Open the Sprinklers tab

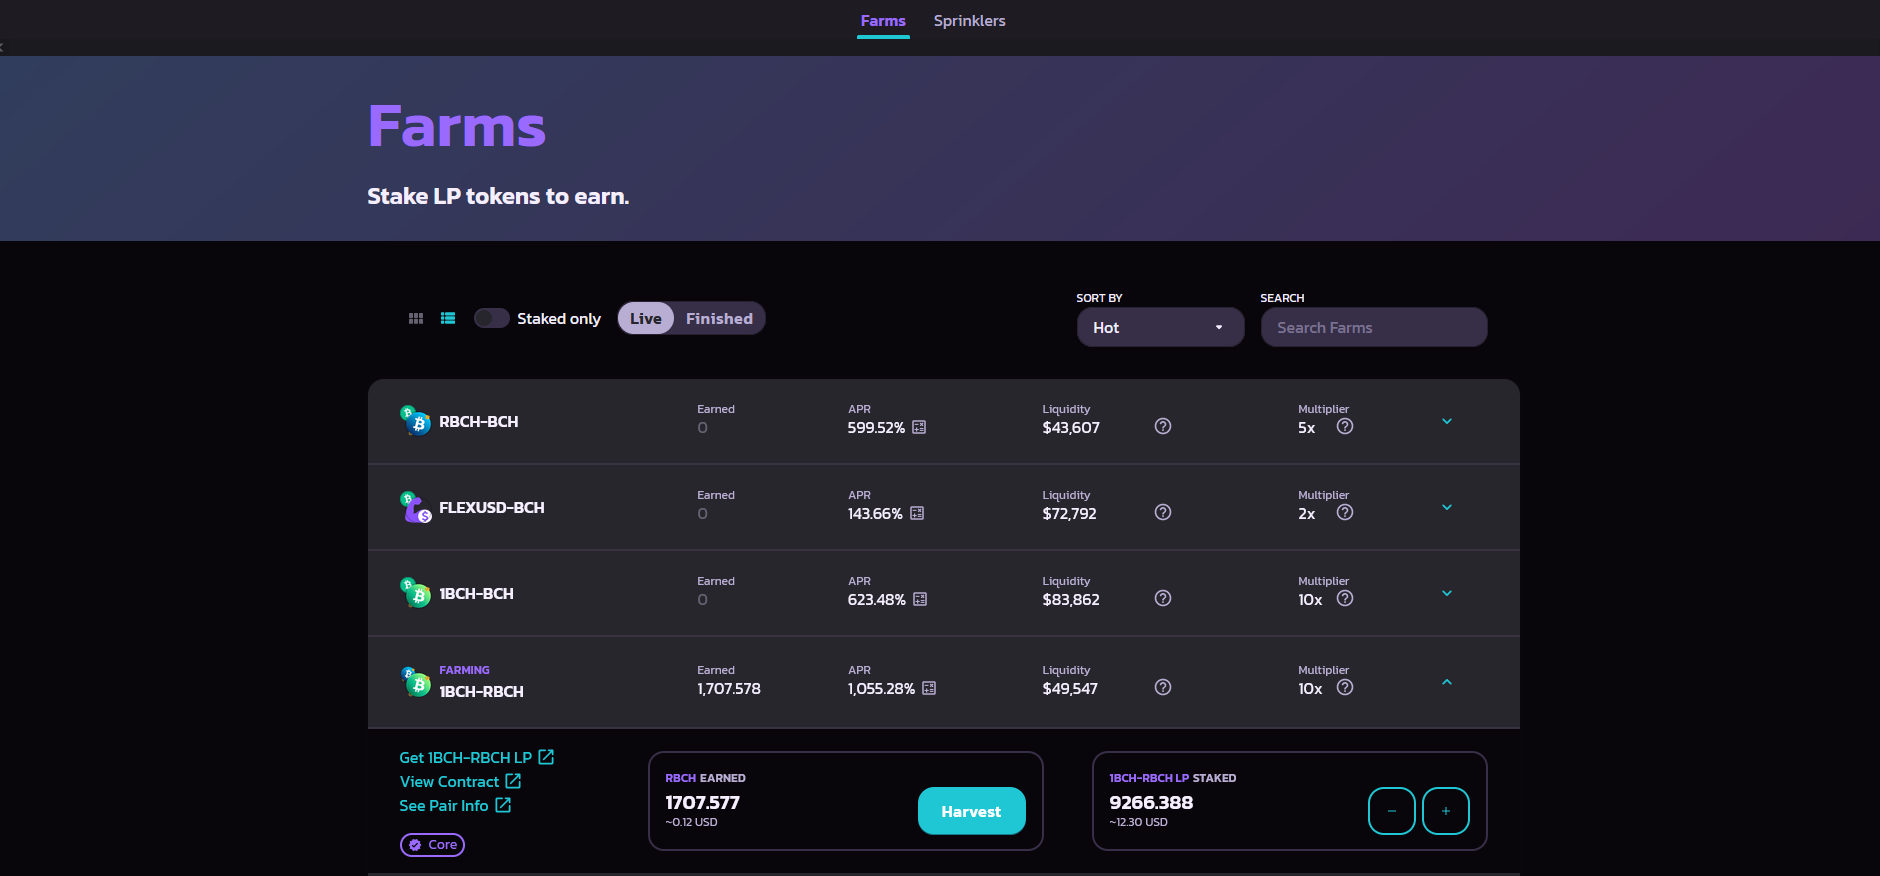[969, 21]
